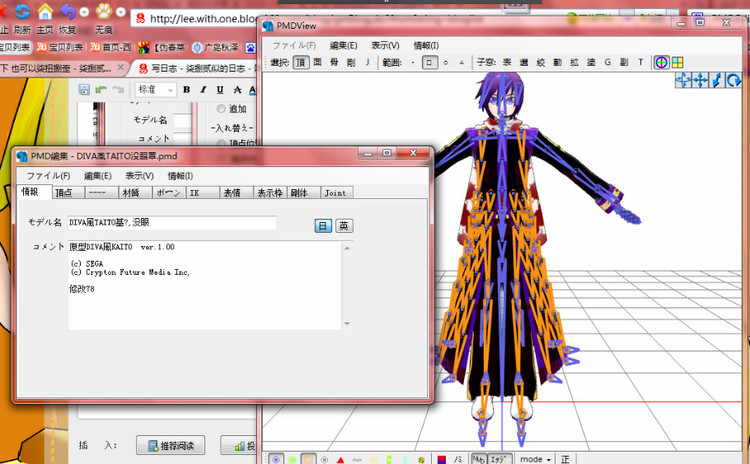Image resolution: width=750 pixels, height=464 pixels.
Task: Click the colored circle axis icon in toolbar
Action: click(662, 62)
